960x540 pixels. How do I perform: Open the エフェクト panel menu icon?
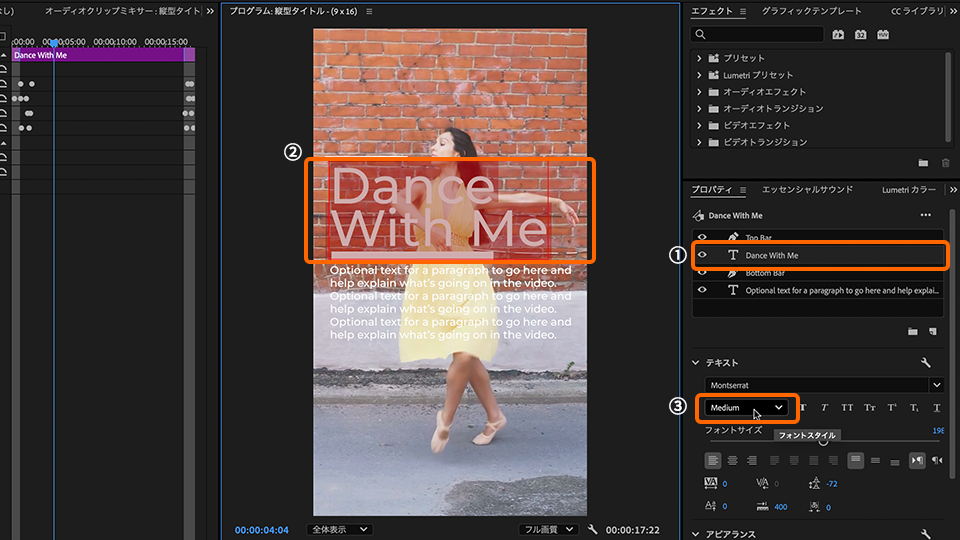pos(743,11)
